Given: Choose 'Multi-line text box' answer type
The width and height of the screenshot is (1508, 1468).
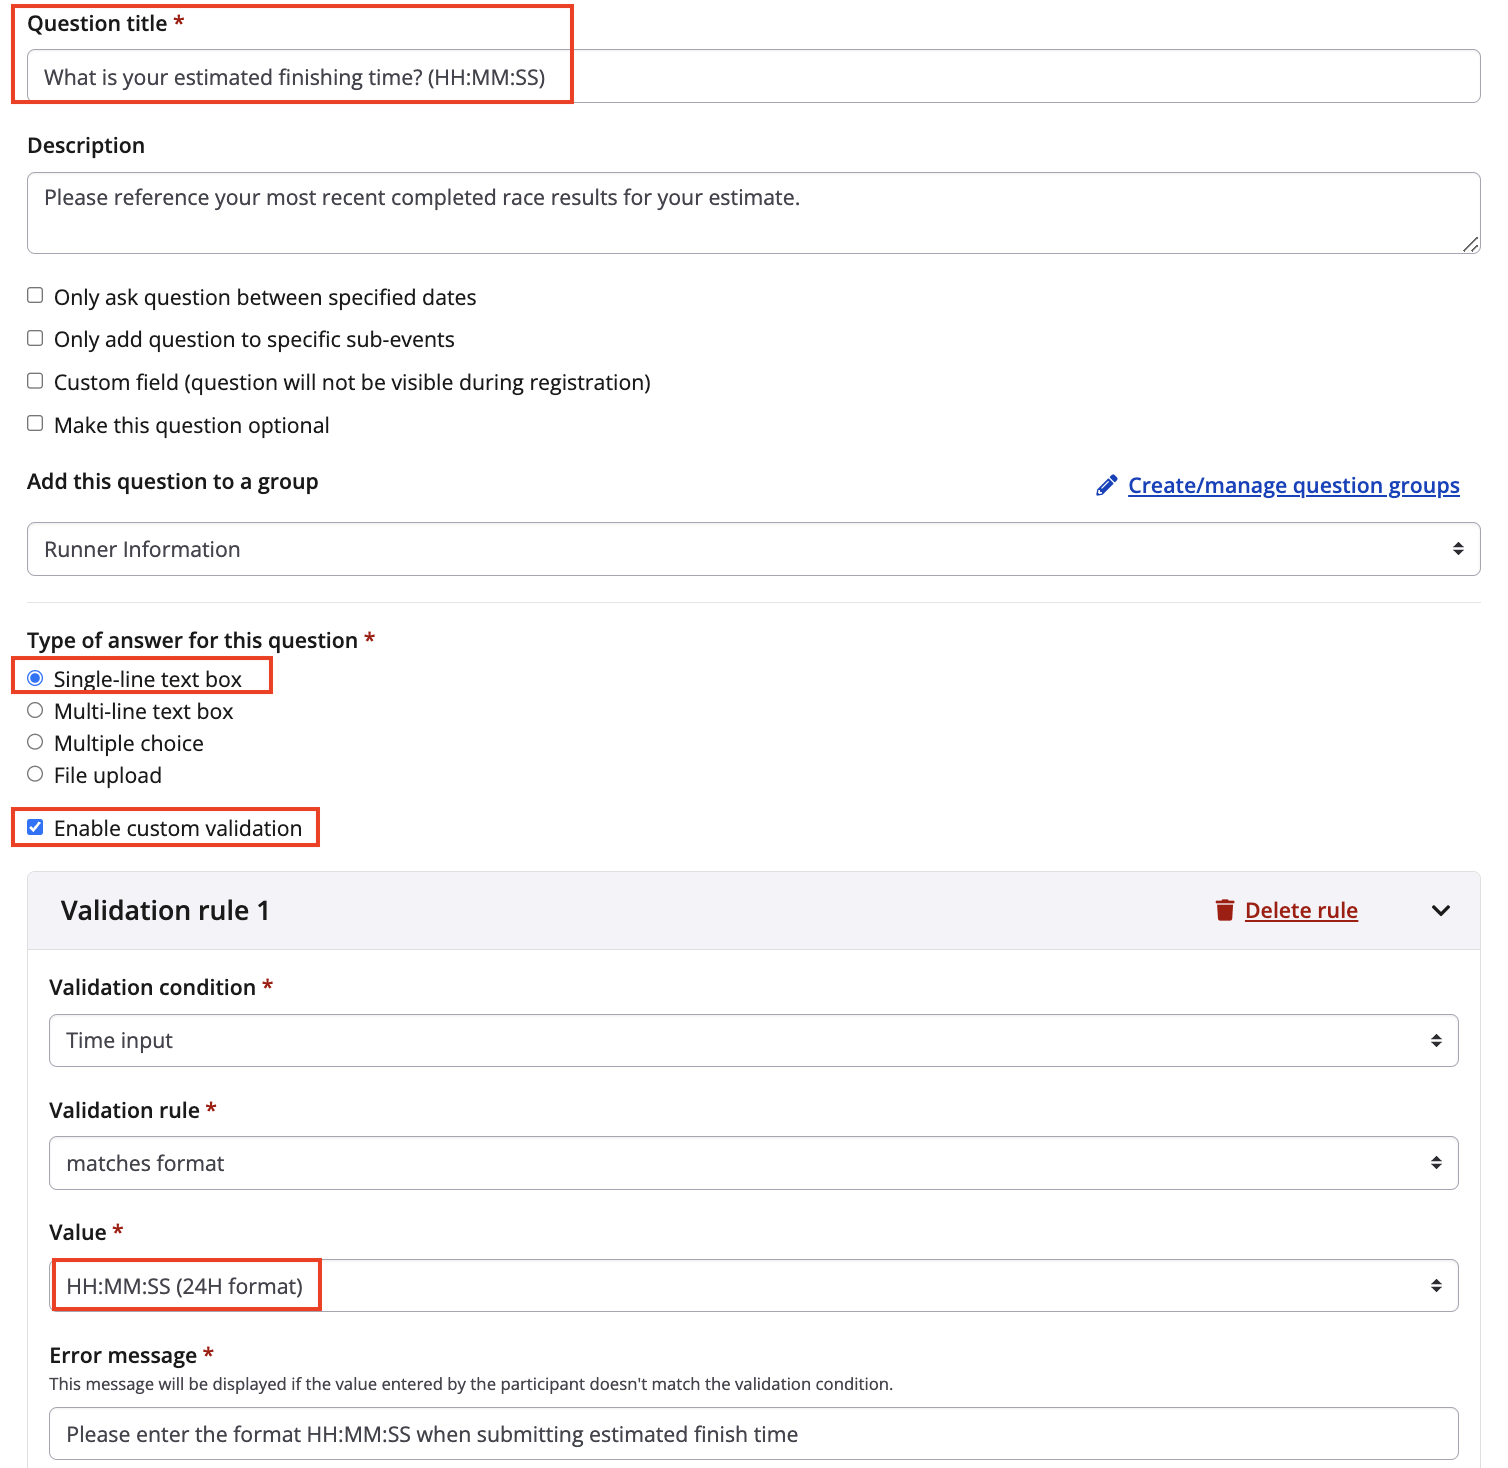Looking at the screenshot, I should tap(35, 710).
